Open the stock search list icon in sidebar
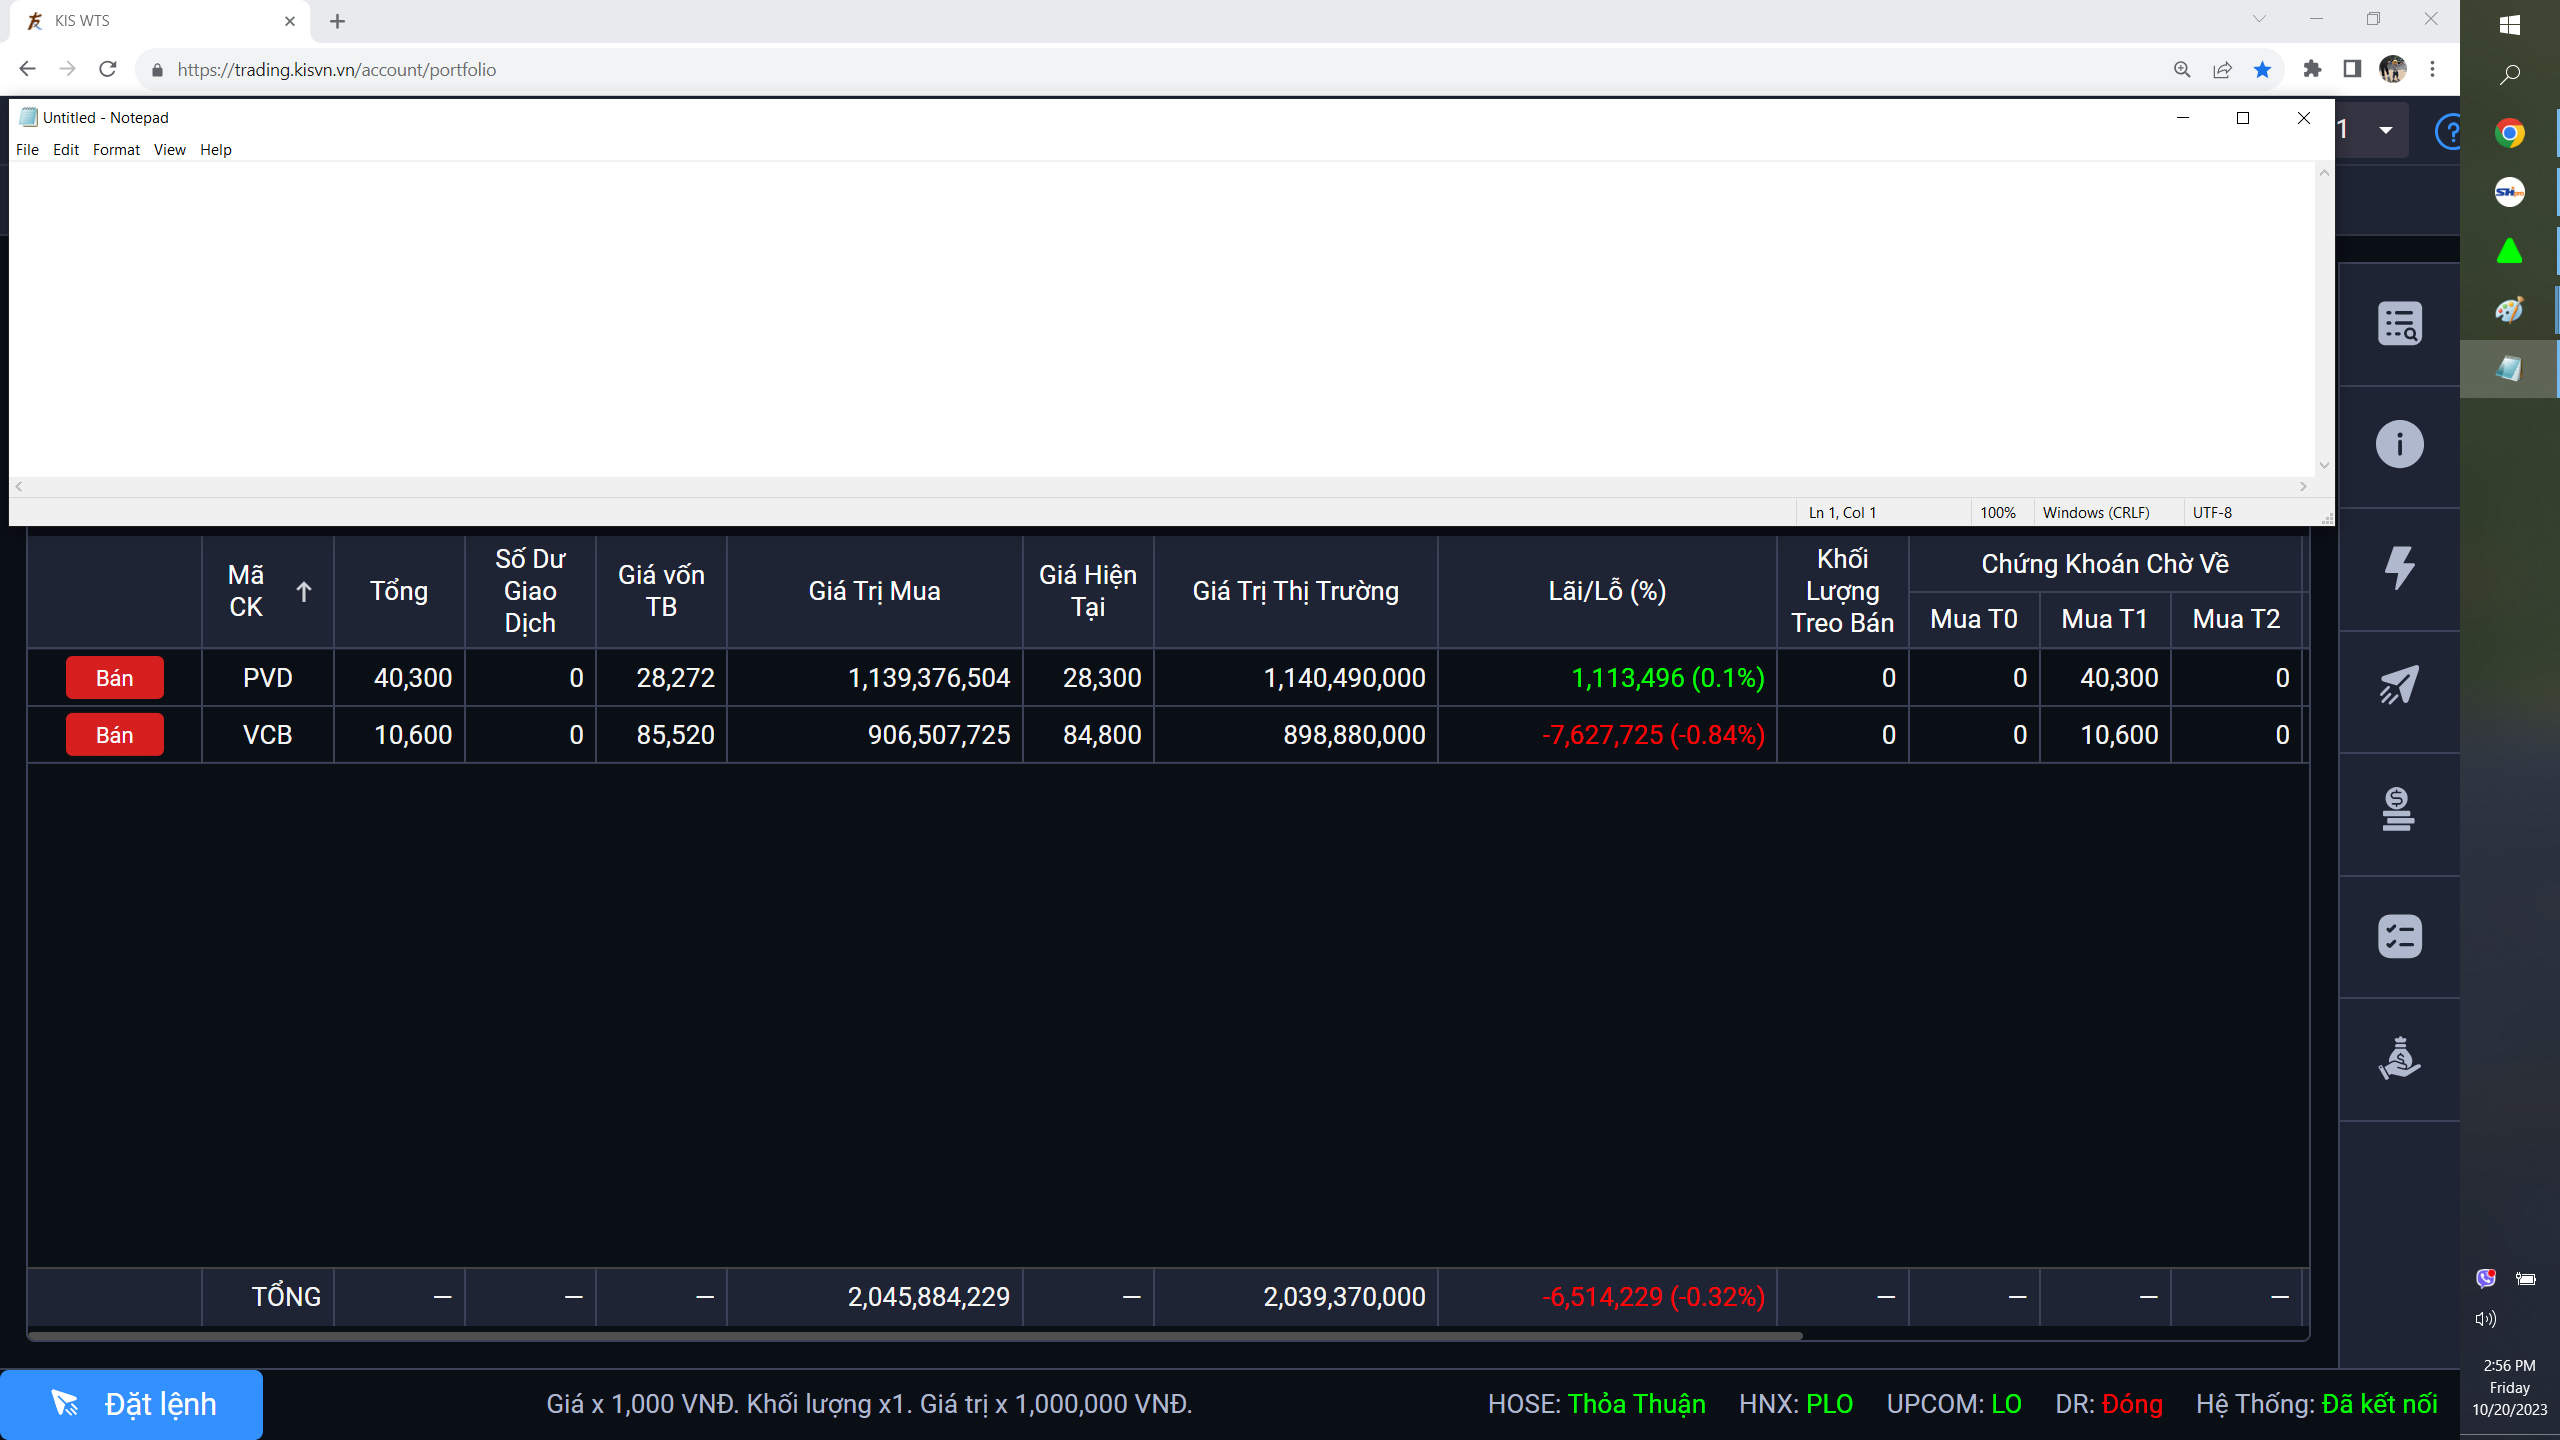Viewport: 2560px width, 1440px height. click(x=2399, y=323)
